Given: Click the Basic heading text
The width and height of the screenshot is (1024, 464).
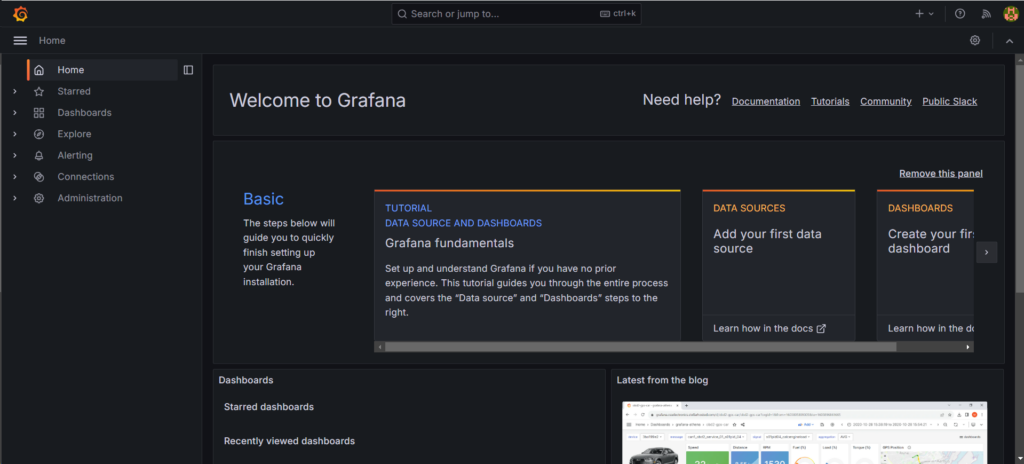Looking at the screenshot, I should point(263,199).
